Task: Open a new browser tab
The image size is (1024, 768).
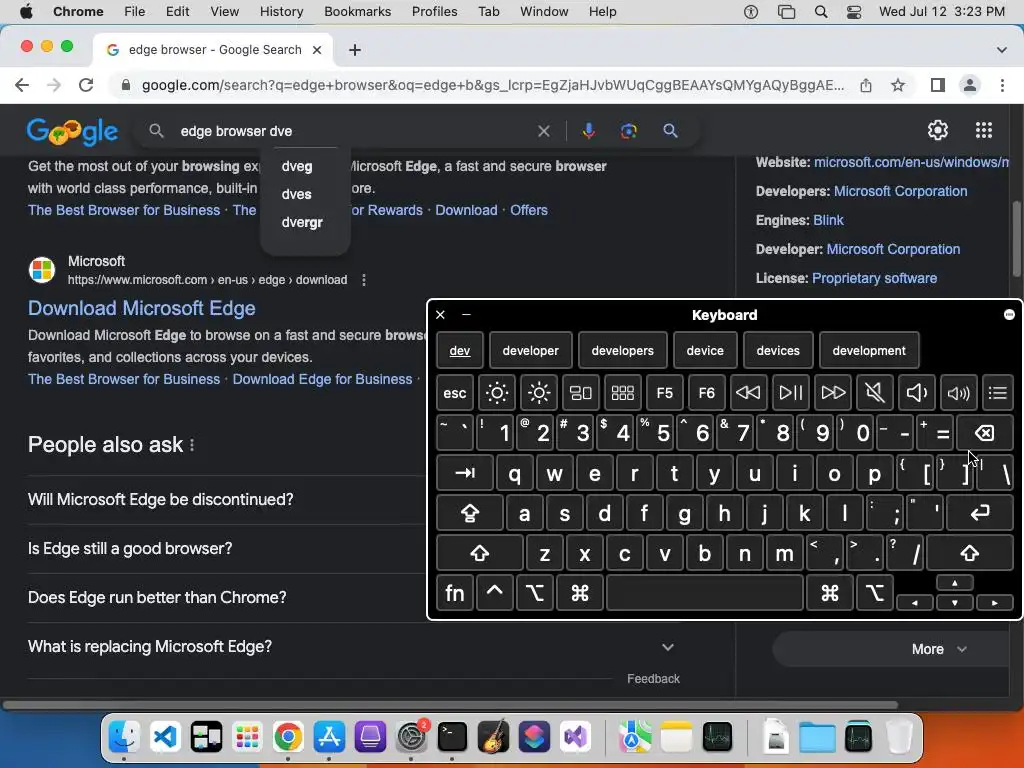Action: click(355, 50)
